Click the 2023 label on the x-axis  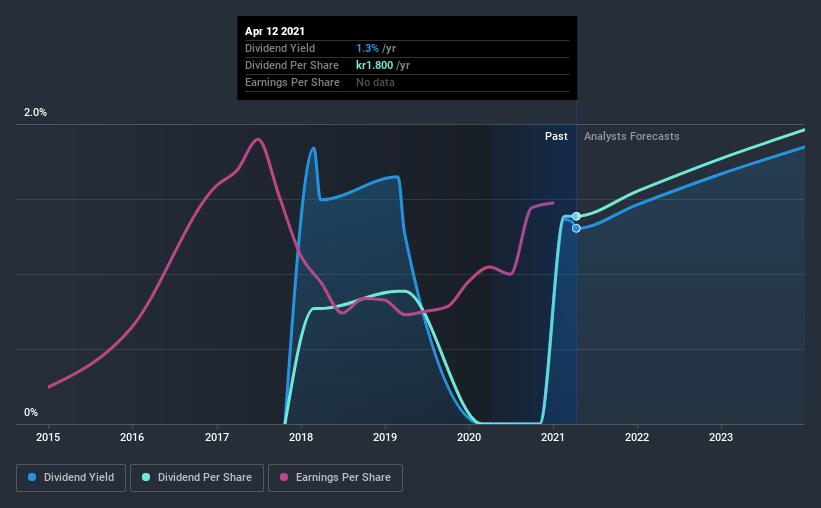tap(721, 437)
